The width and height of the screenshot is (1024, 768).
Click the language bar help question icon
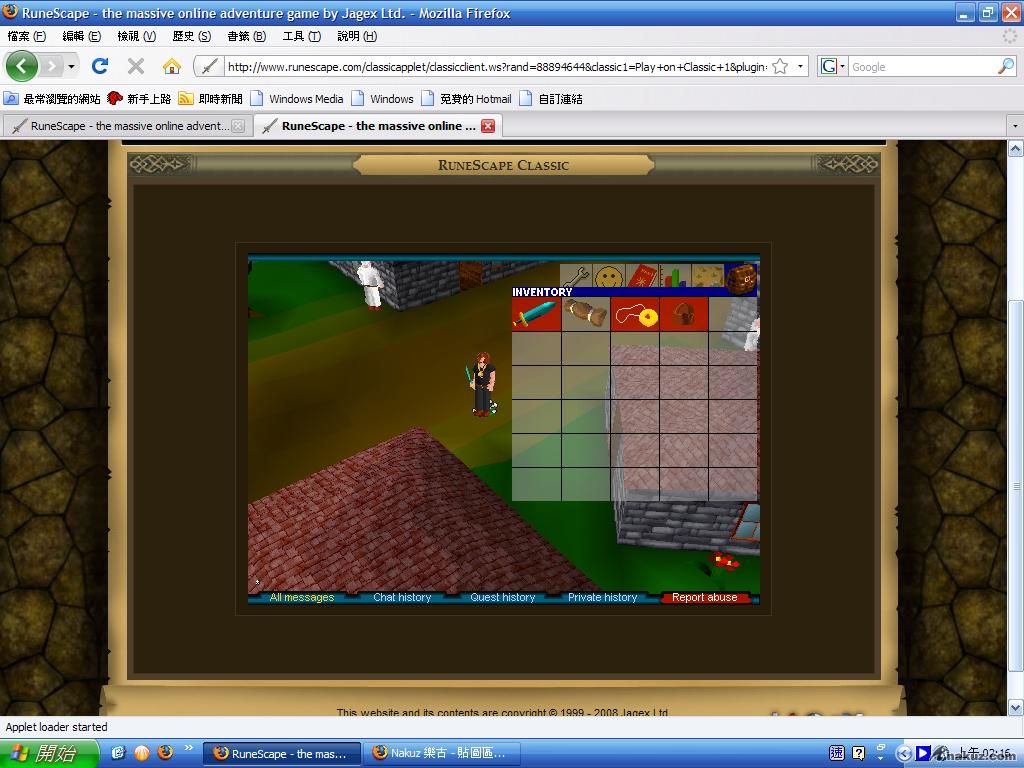point(859,753)
